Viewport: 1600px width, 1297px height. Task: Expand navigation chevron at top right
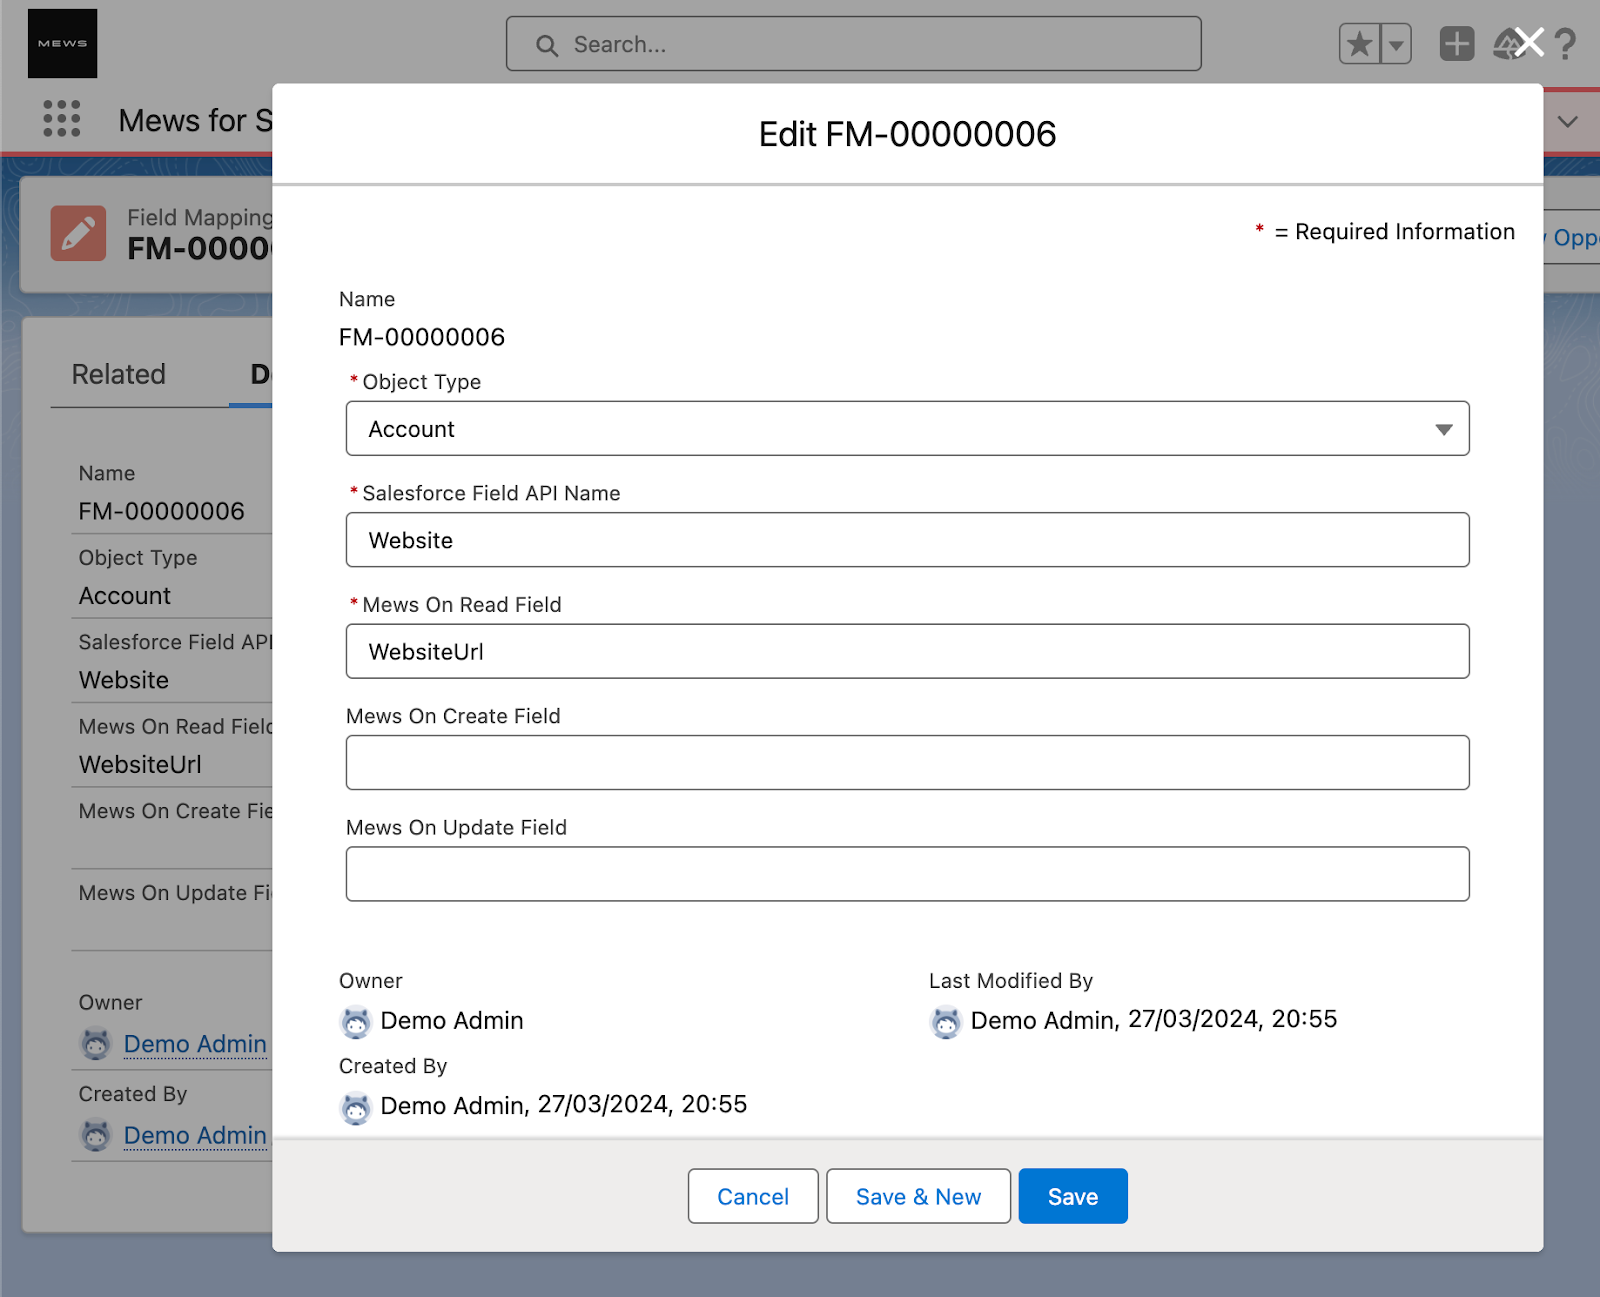(x=1567, y=121)
